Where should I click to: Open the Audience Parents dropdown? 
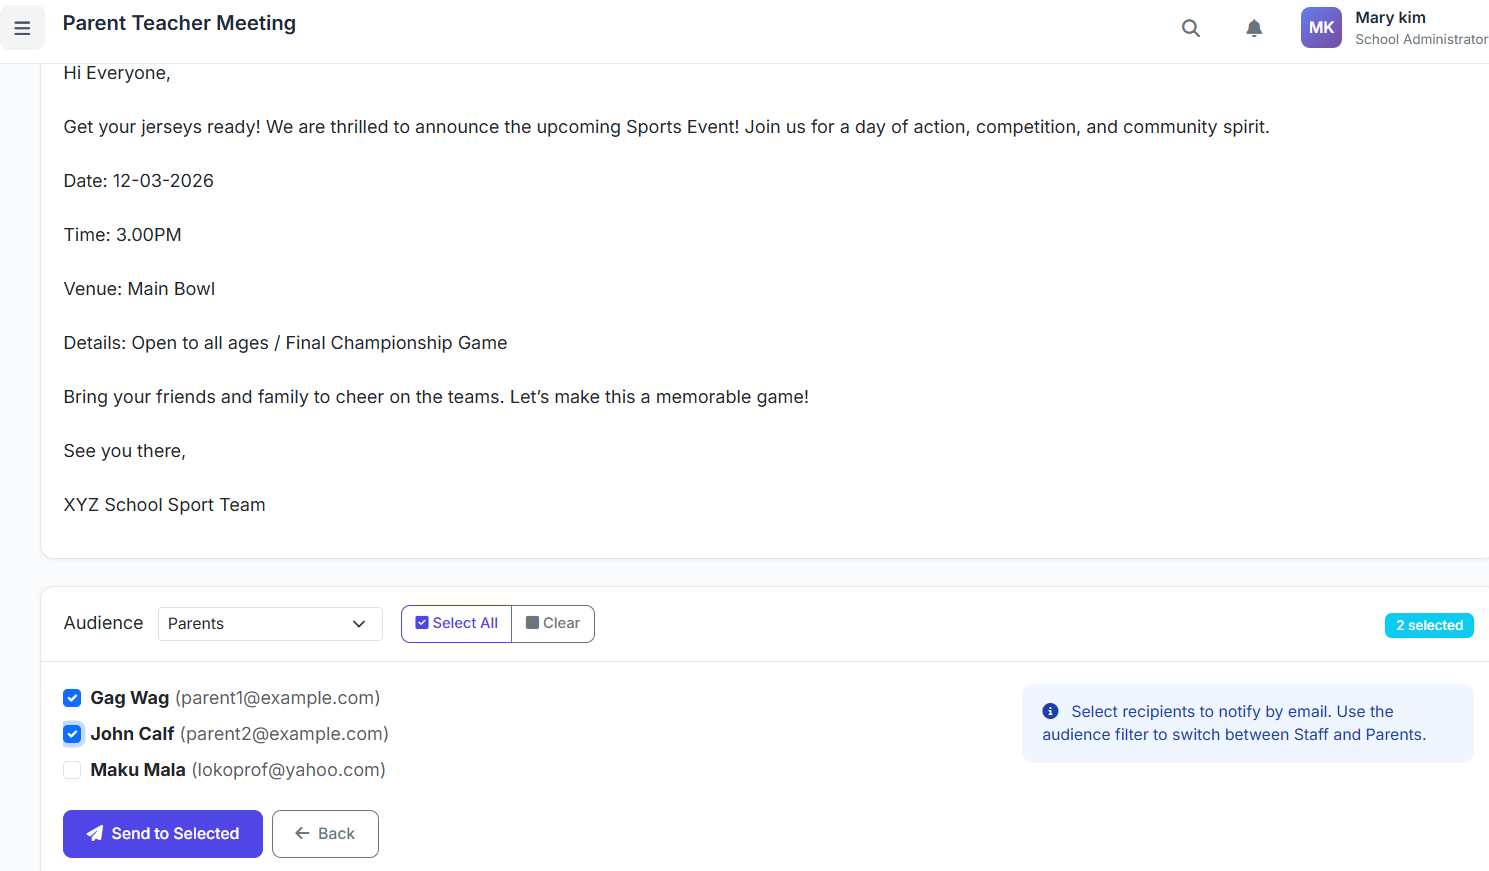(x=260, y=624)
